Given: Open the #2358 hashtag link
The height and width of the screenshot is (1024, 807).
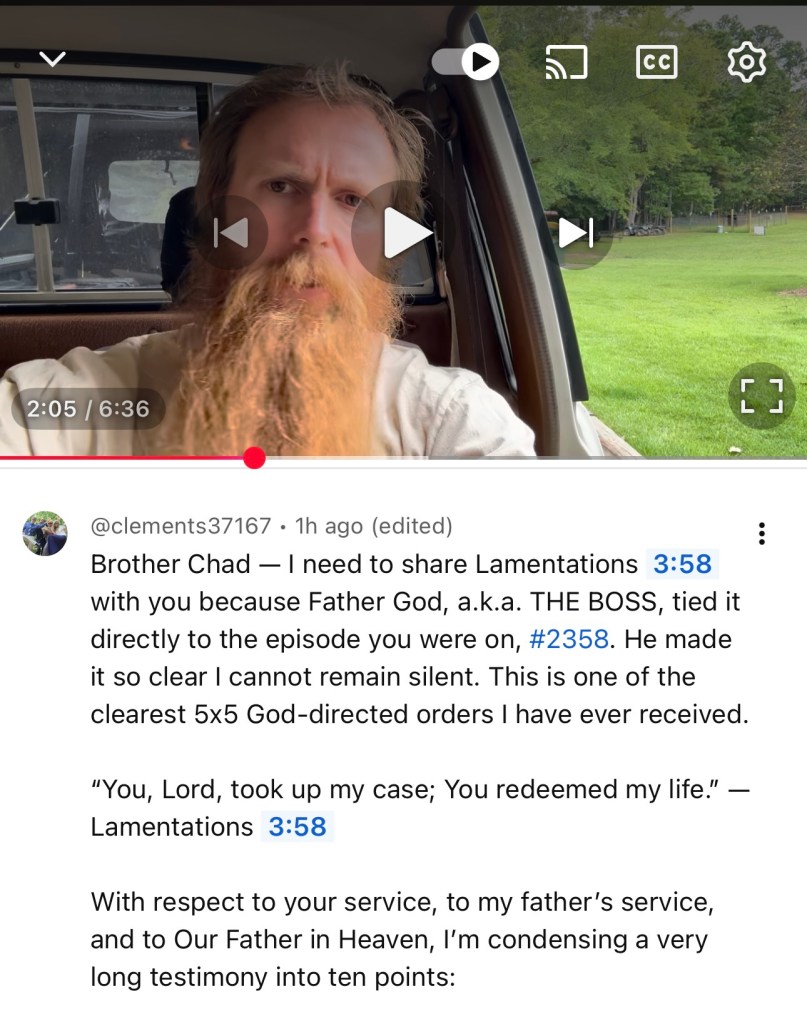Looking at the screenshot, I should [569, 639].
